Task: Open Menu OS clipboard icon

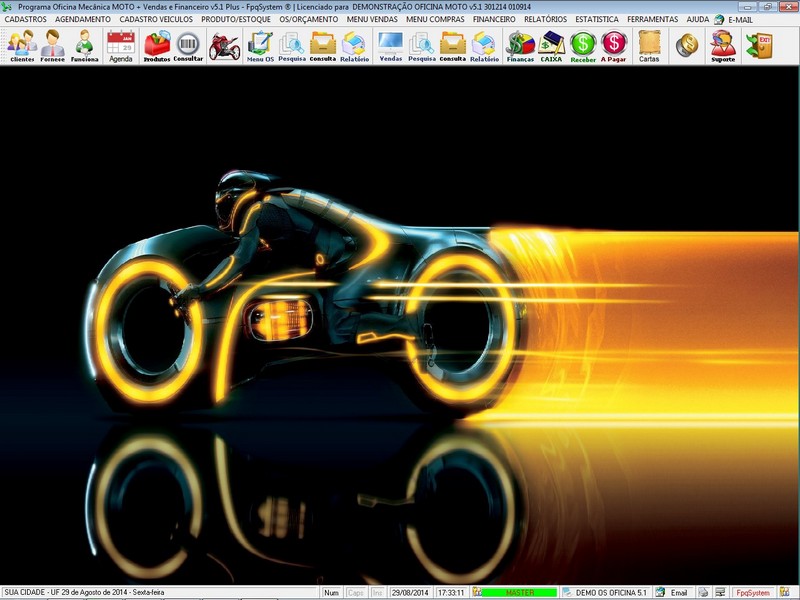Action: [x=260, y=46]
